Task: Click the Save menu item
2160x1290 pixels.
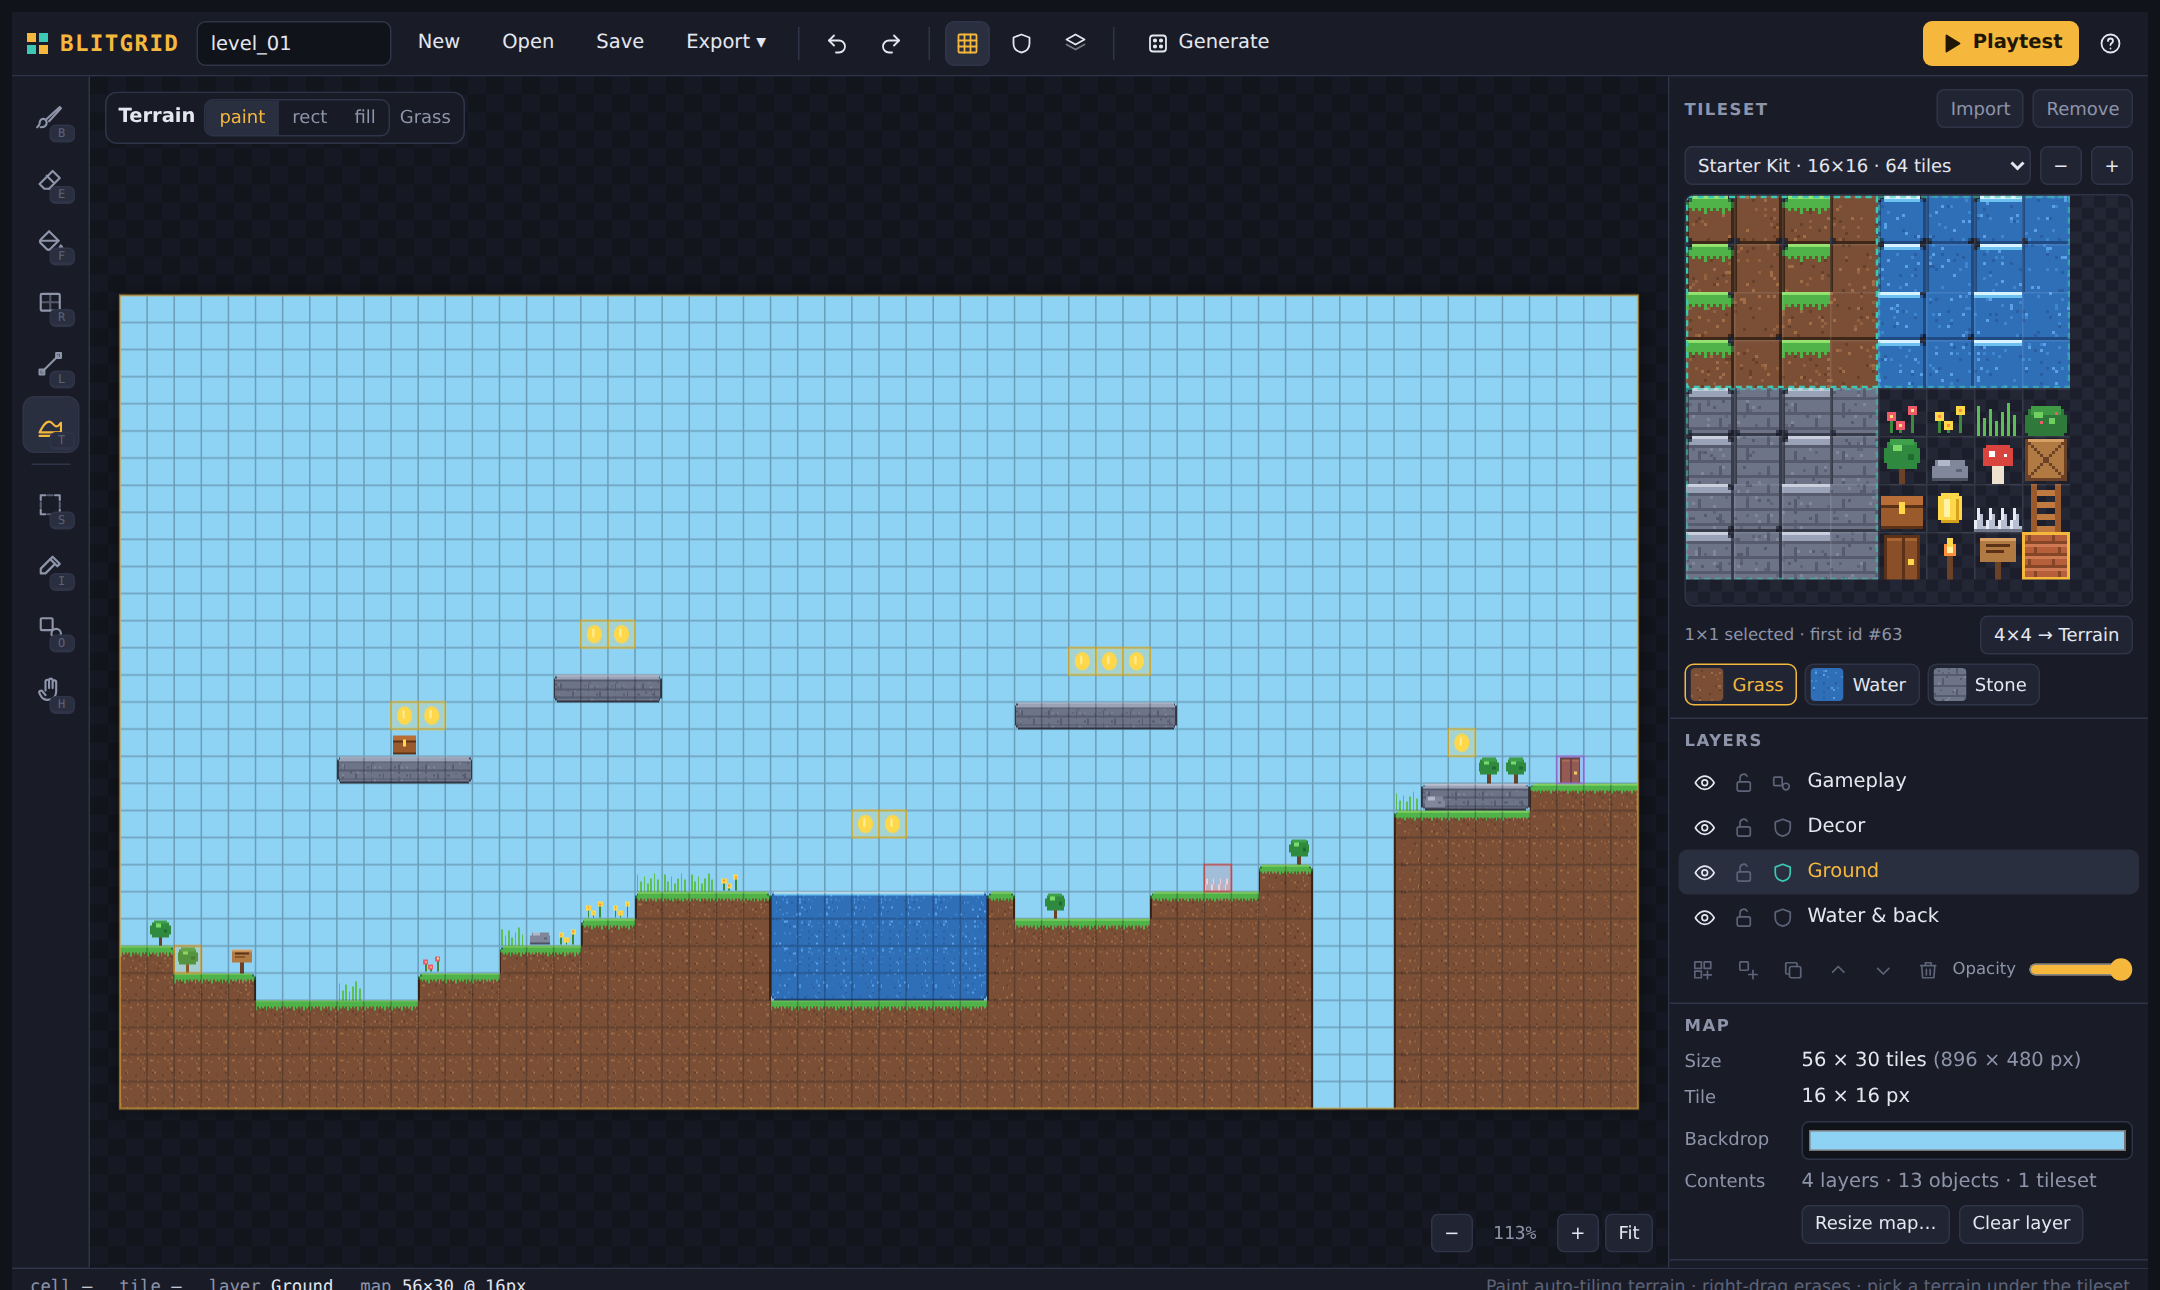Action: coord(620,42)
